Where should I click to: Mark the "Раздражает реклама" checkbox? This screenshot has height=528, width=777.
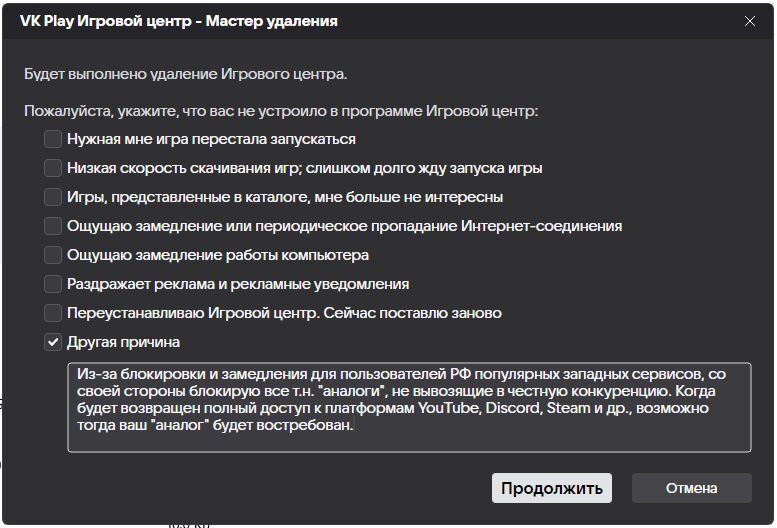coord(53,284)
